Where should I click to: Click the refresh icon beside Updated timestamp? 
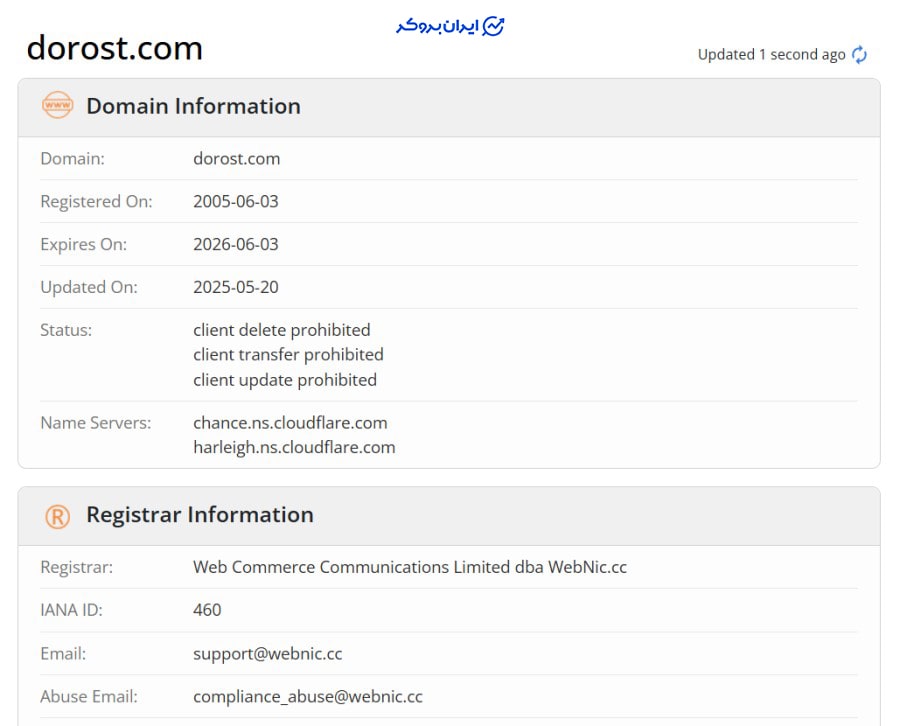859,55
